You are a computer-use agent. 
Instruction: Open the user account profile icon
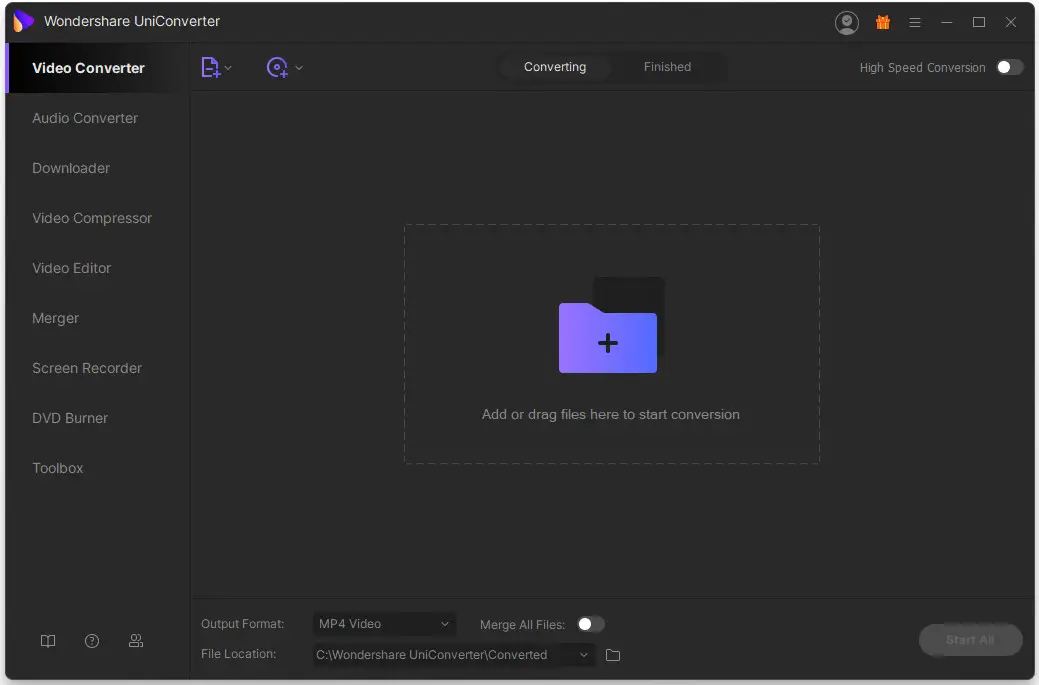click(847, 23)
